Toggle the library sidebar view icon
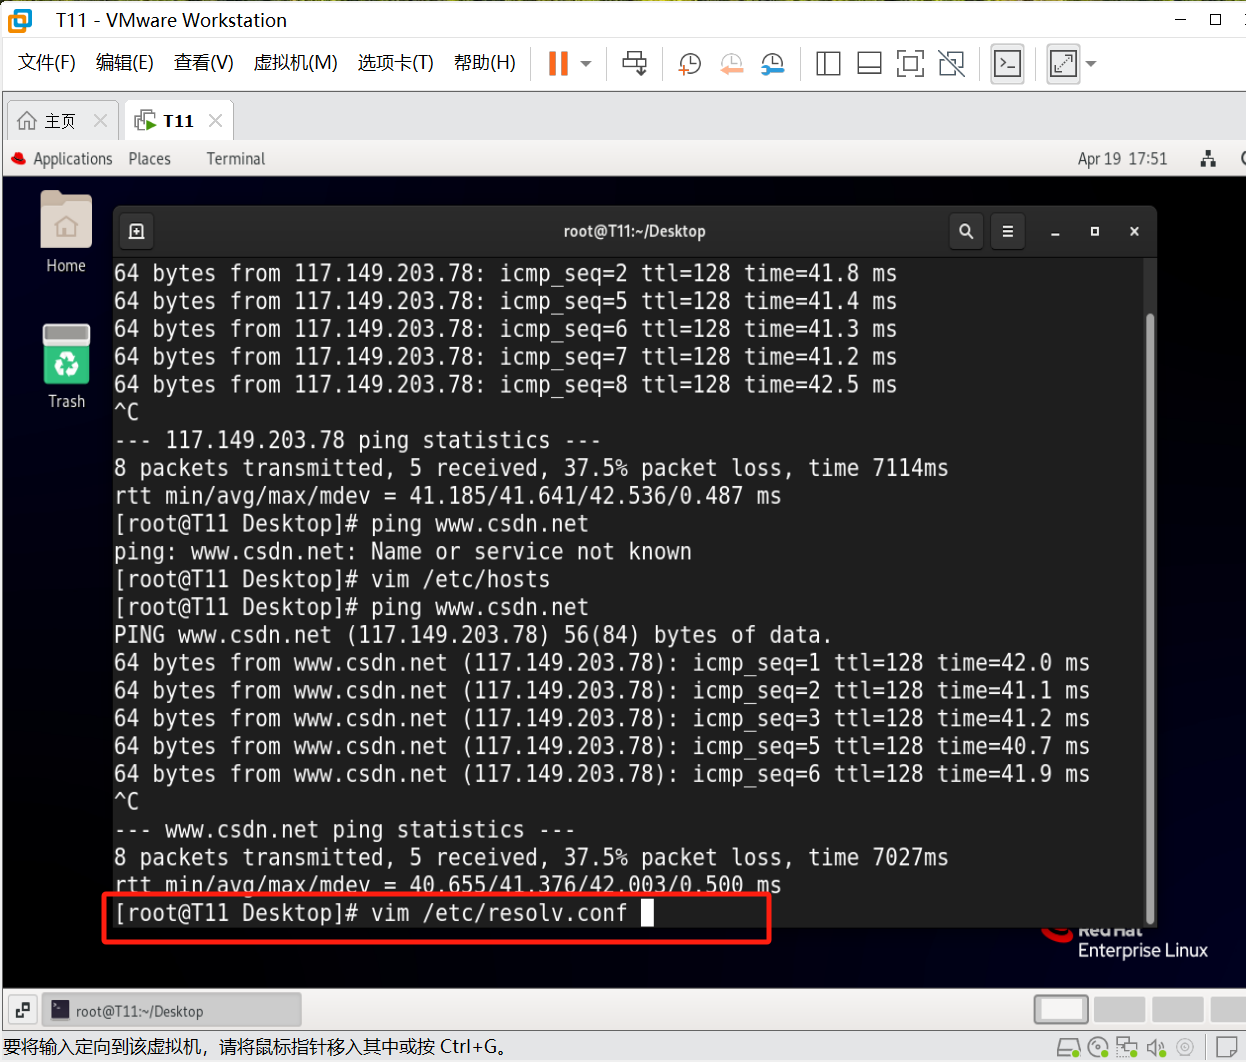Viewport: 1246px width, 1062px height. click(828, 64)
